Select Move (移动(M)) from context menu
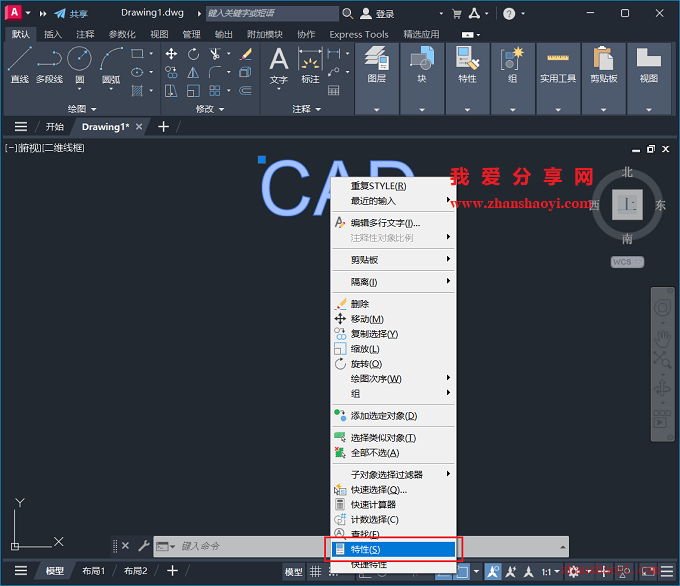Viewport: 680px width, 586px height. pyautogui.click(x=393, y=319)
